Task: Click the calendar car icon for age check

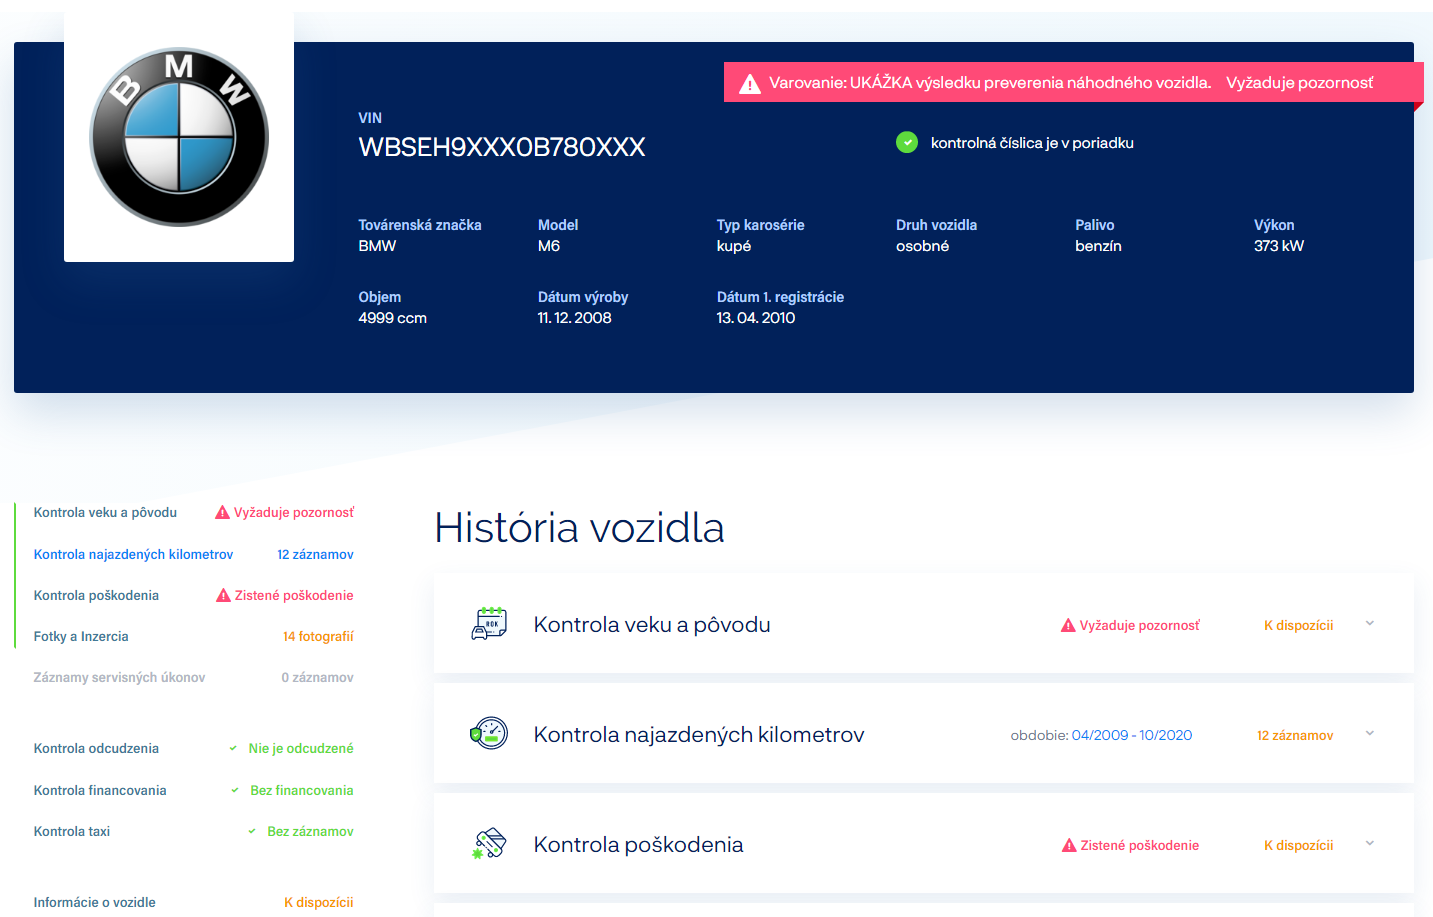Action: (489, 624)
